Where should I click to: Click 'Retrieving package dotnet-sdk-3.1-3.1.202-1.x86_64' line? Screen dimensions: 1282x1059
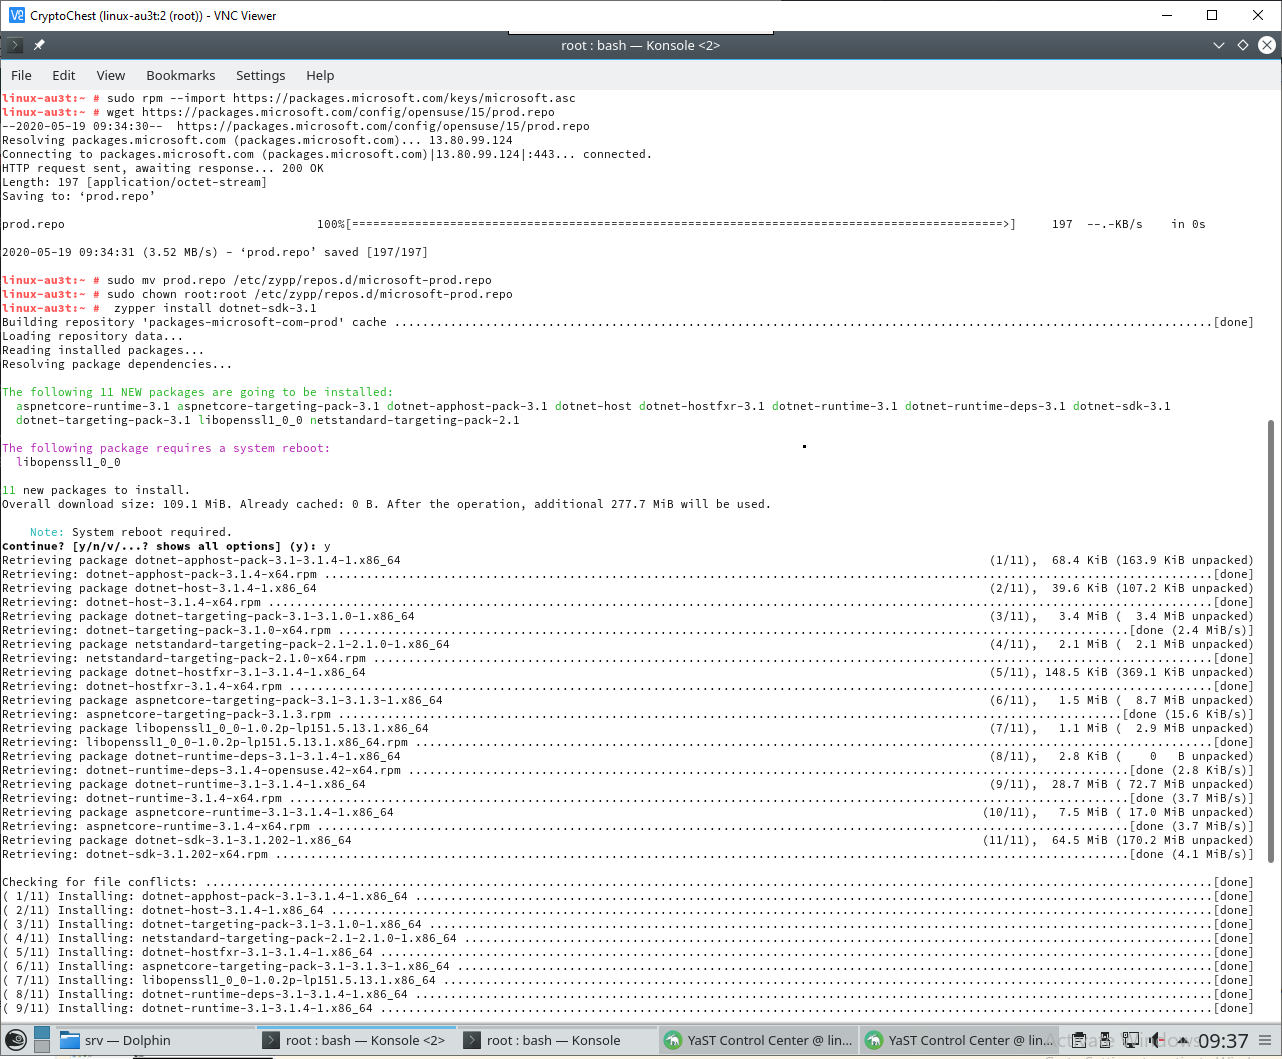point(627,840)
